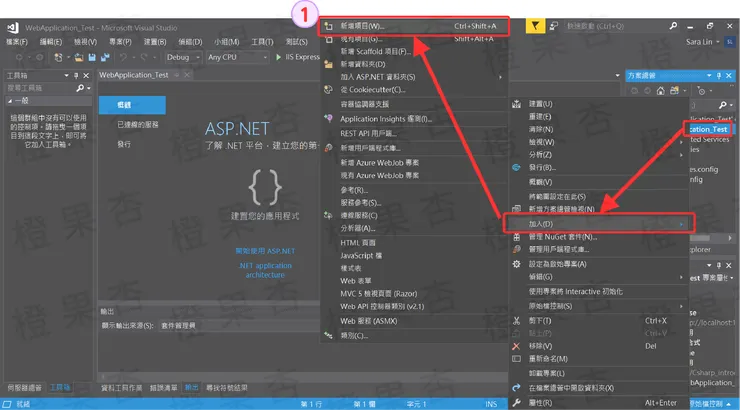Choose 加入(D) in the context menu
The height and width of the screenshot is (410, 740).
click(598, 224)
